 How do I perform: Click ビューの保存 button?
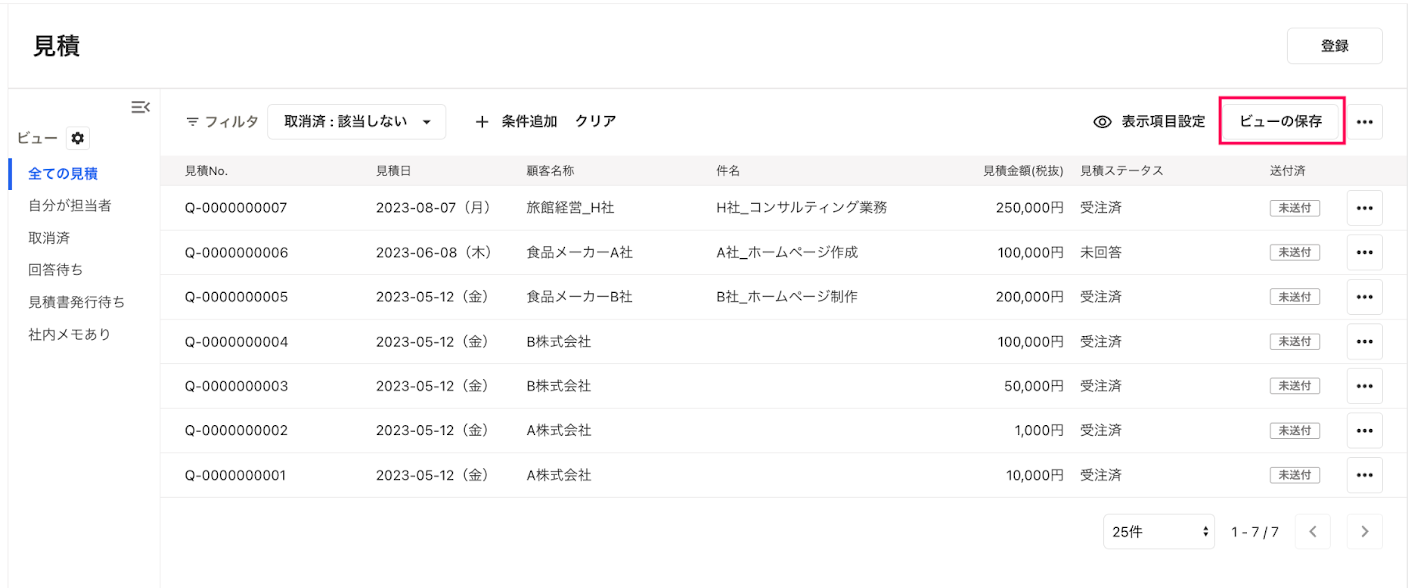pyautogui.click(x=1281, y=121)
